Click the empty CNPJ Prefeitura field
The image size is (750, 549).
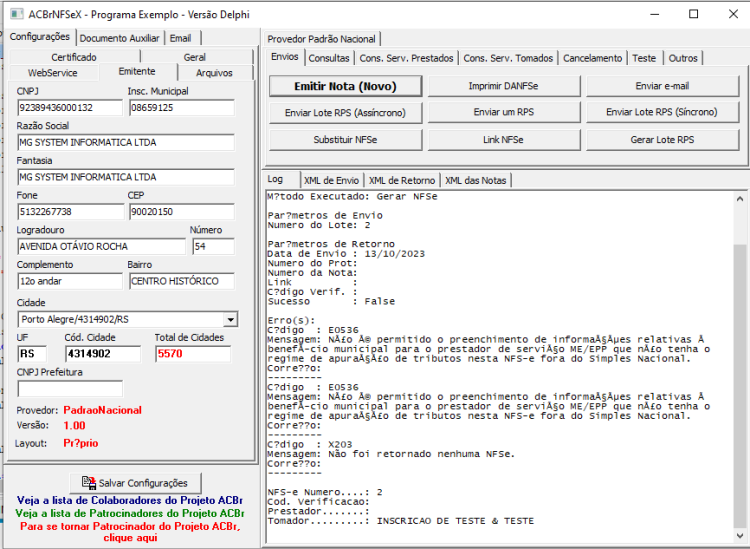[x=70, y=389]
